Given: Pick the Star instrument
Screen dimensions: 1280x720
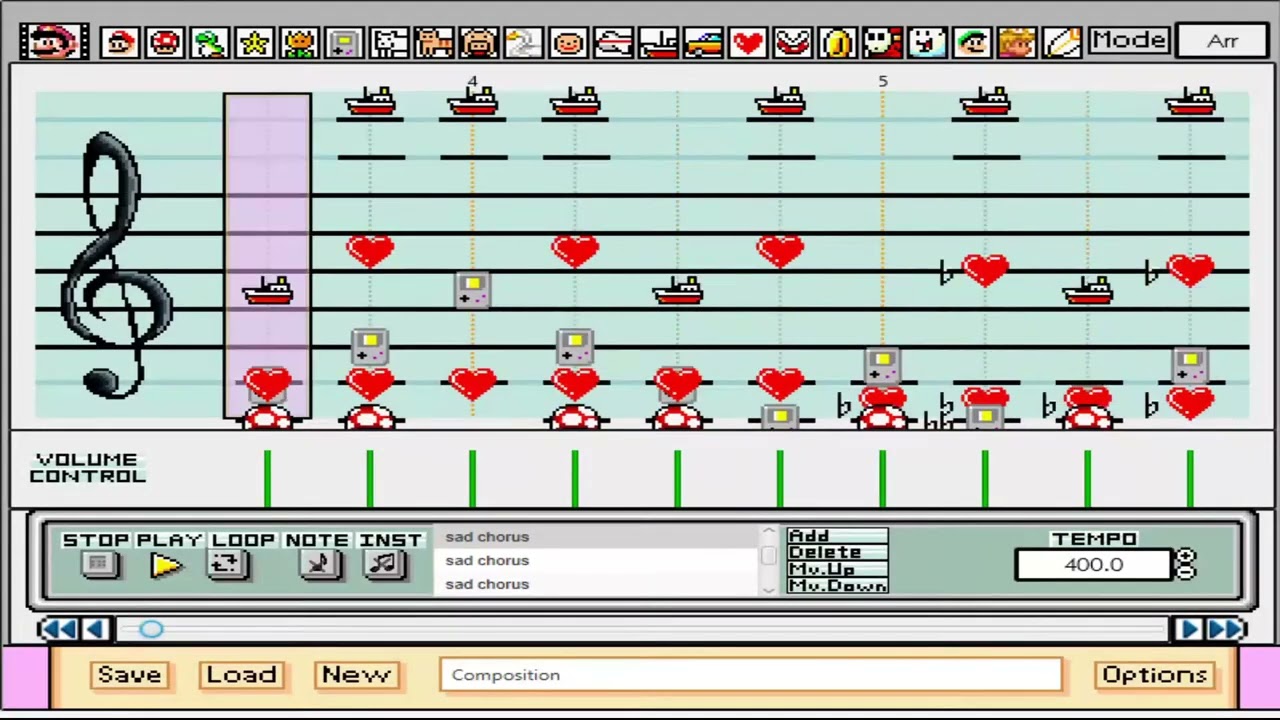Looking at the screenshot, I should coord(255,42).
